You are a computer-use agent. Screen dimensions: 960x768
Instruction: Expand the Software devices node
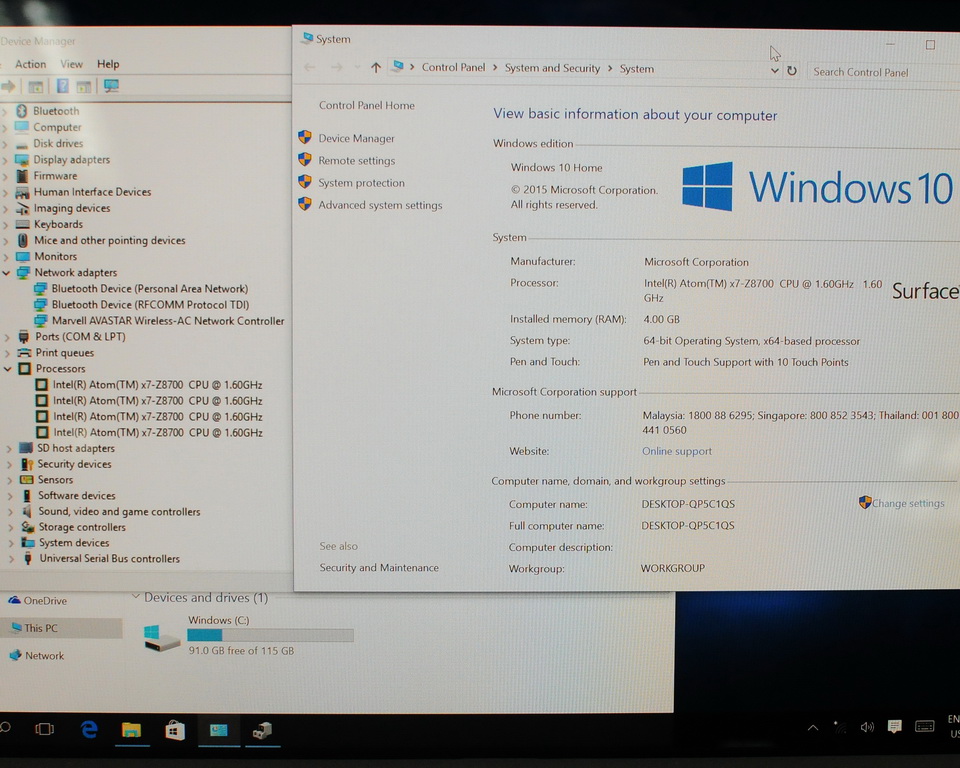(x=10, y=495)
